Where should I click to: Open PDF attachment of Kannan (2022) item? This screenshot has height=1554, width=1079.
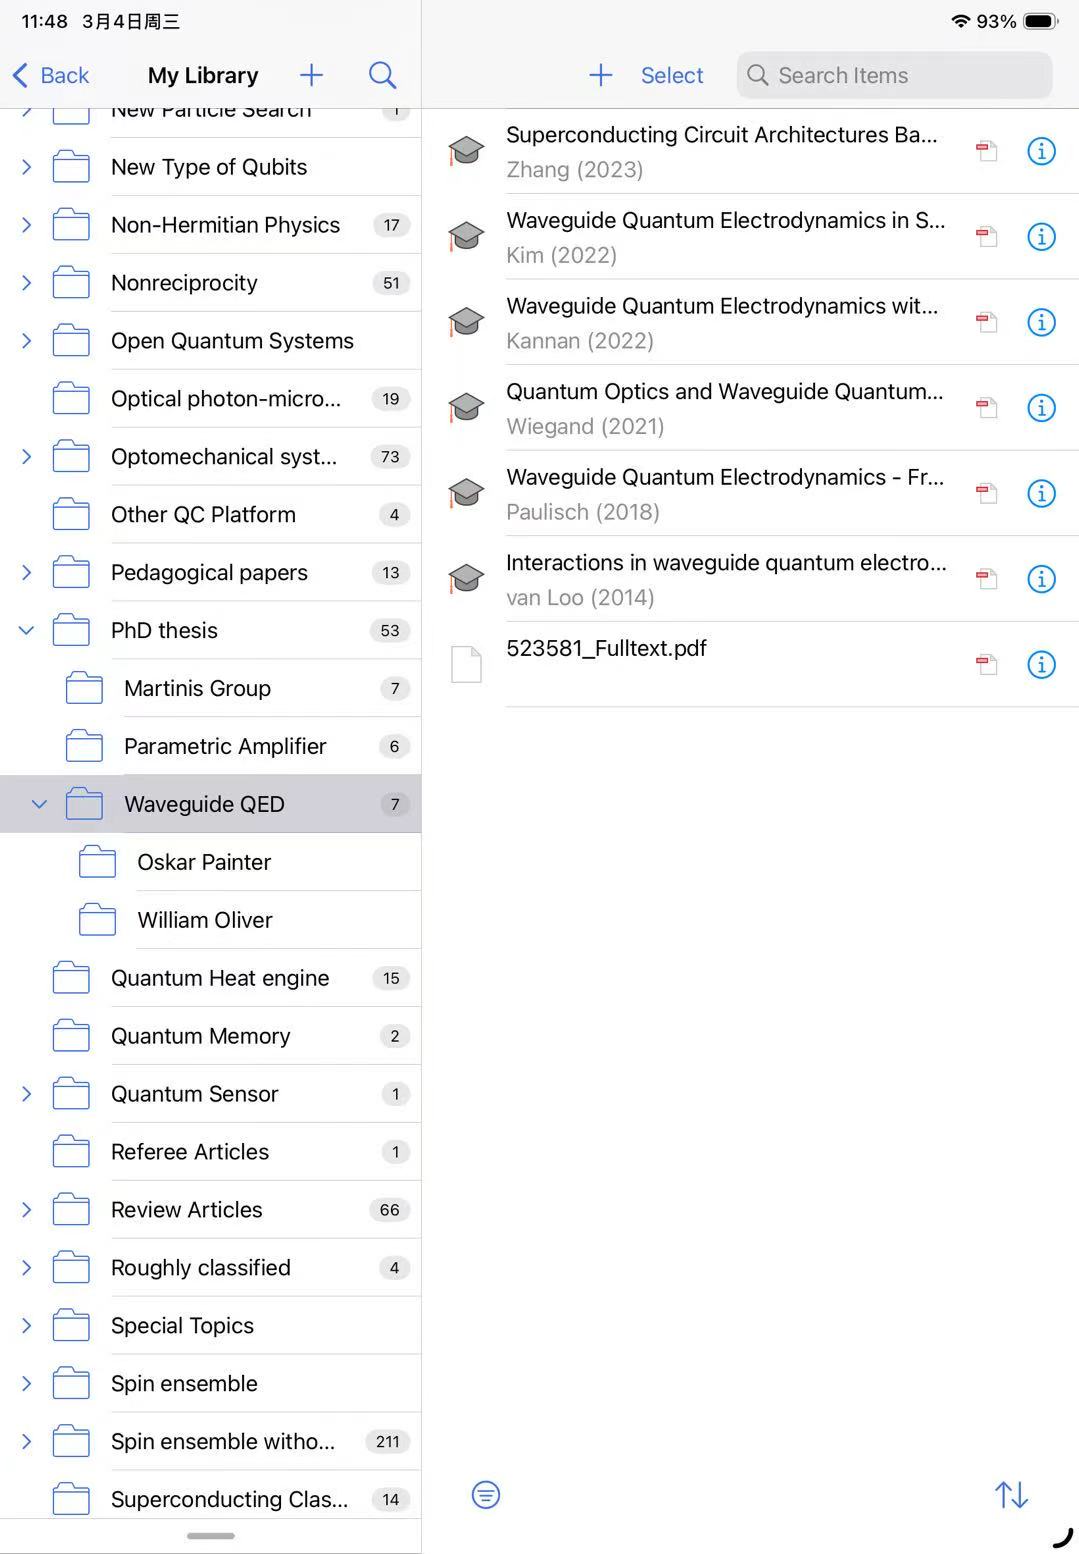(987, 322)
